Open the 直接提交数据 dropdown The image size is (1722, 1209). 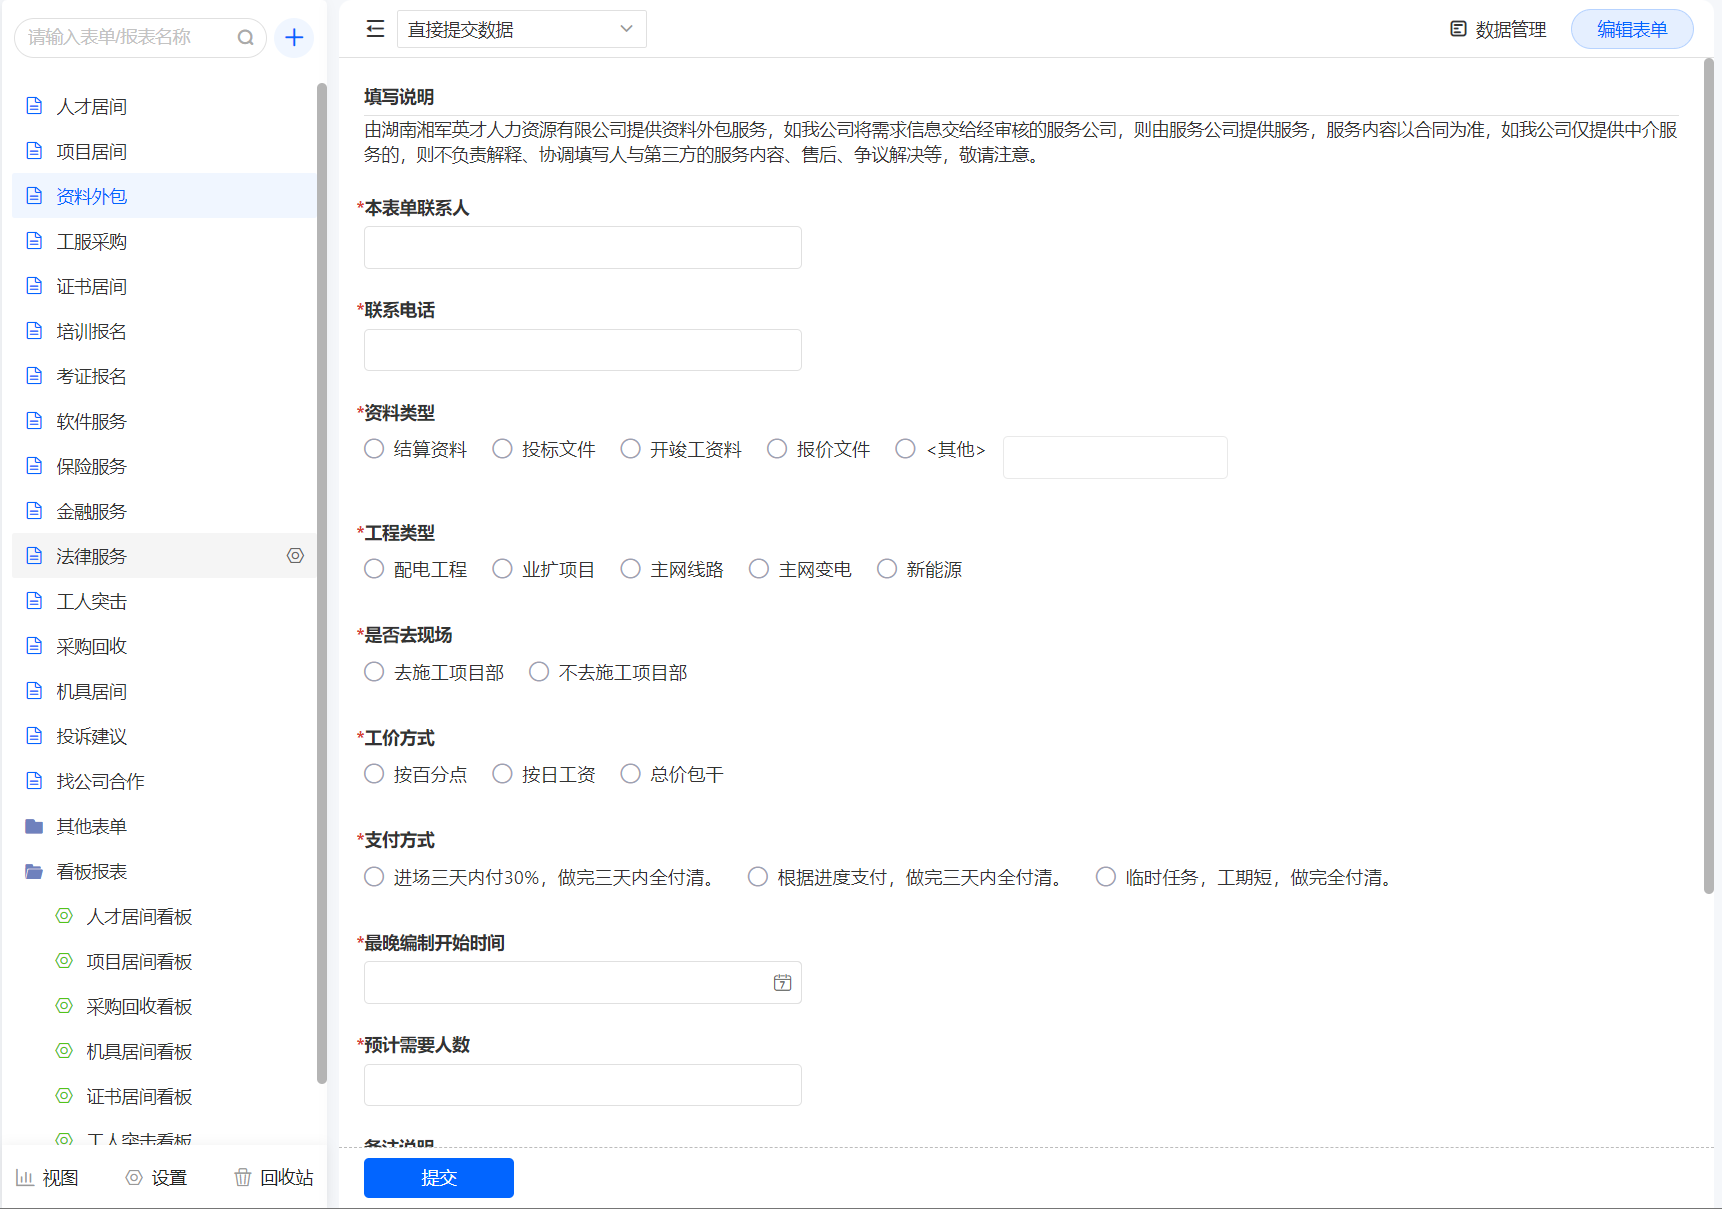pyautogui.click(x=521, y=29)
